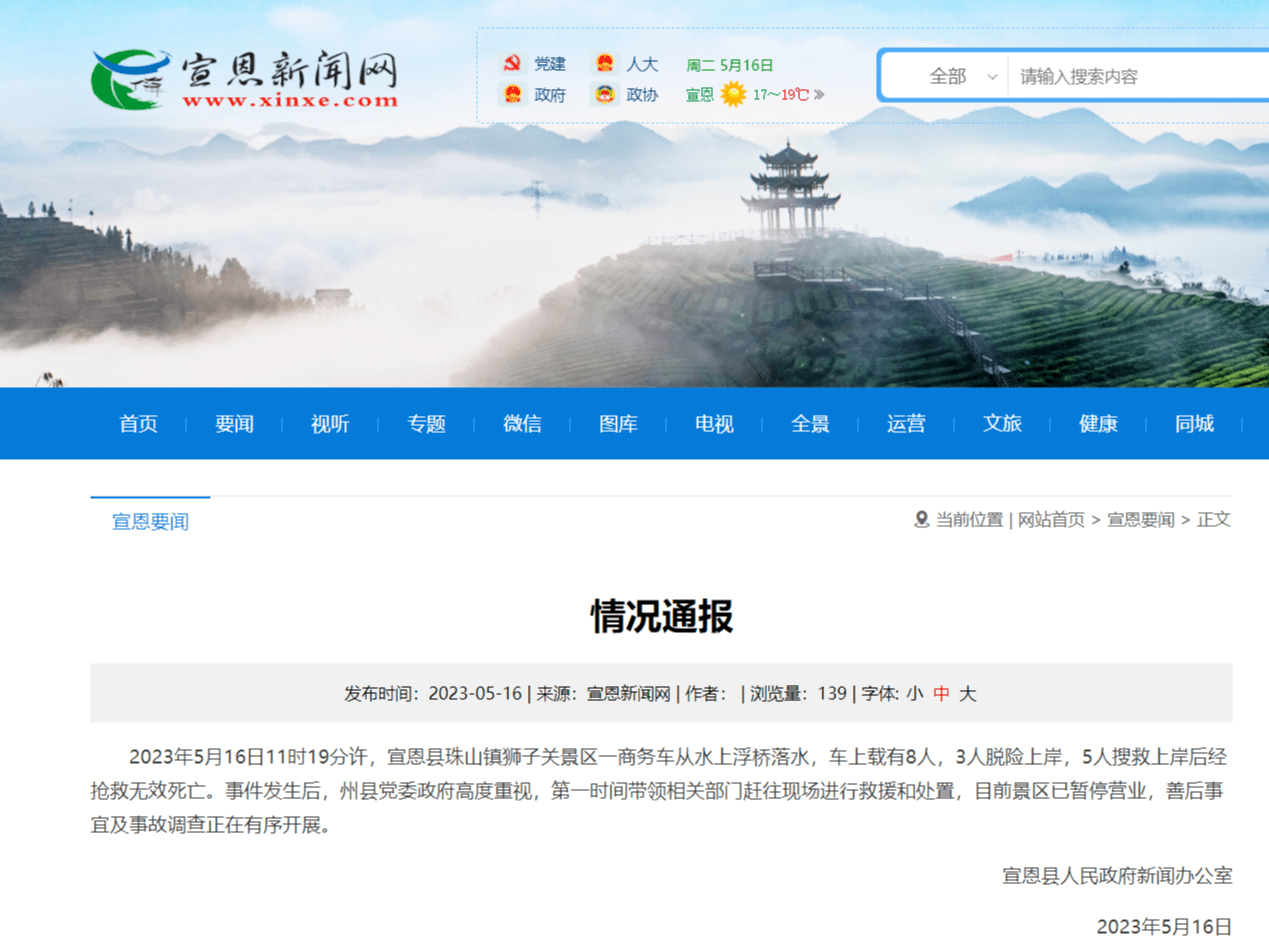The image size is (1269, 941).
Task: Click the source text 宣恩新闻网
Action: [628, 694]
